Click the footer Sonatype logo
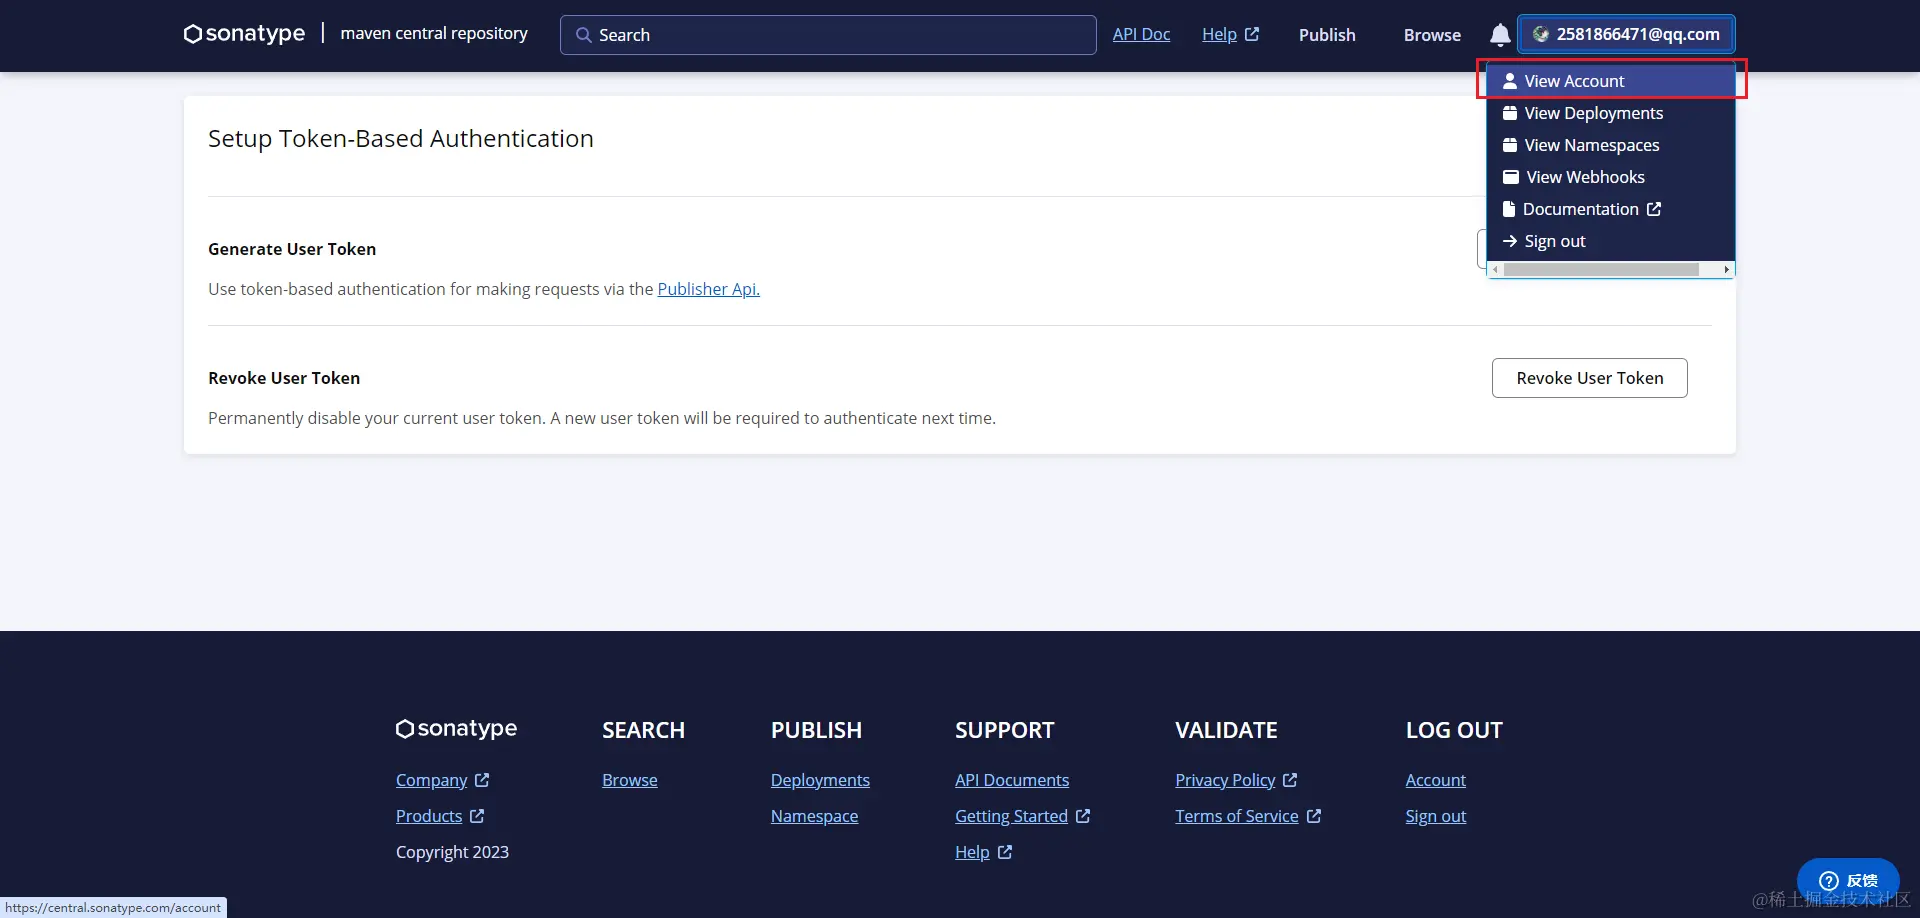 (x=456, y=729)
